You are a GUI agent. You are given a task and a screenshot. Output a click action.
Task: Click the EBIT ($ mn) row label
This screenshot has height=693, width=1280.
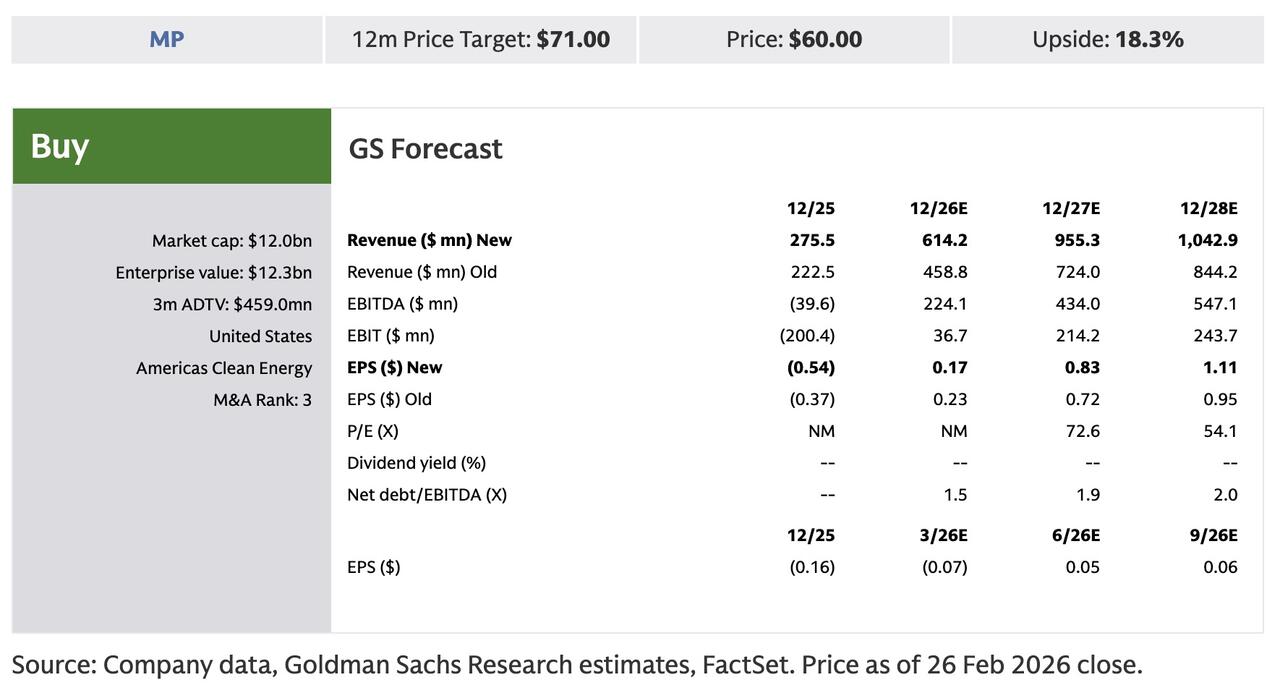click(390, 335)
